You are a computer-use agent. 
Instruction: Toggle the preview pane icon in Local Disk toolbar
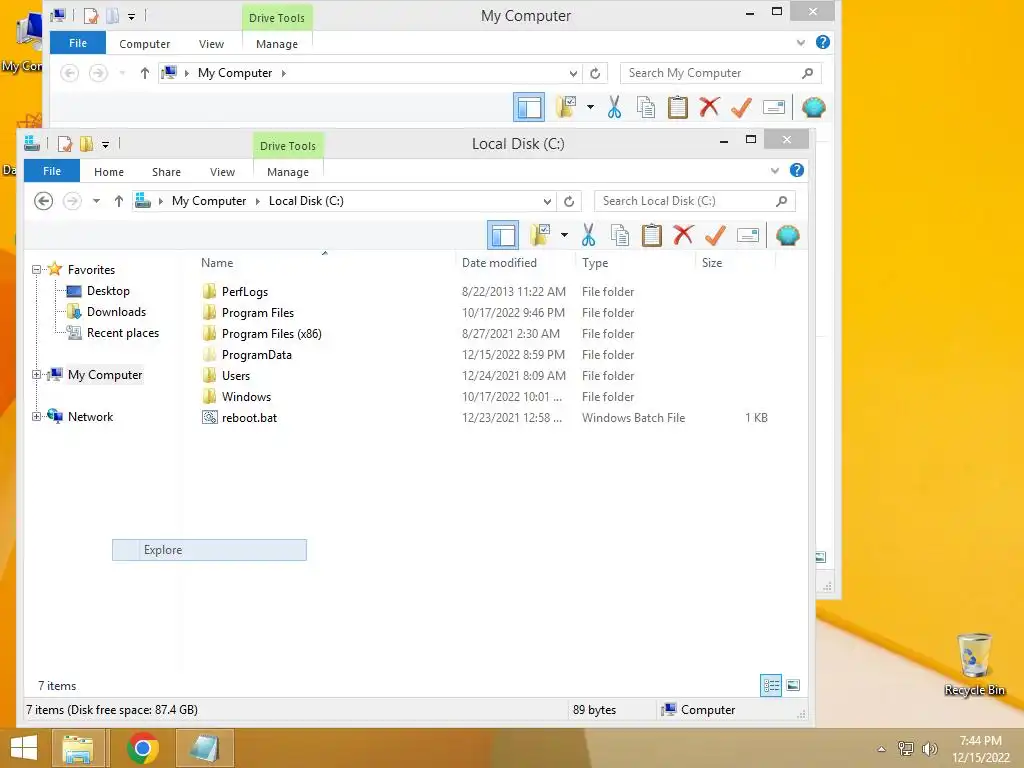tap(503, 235)
